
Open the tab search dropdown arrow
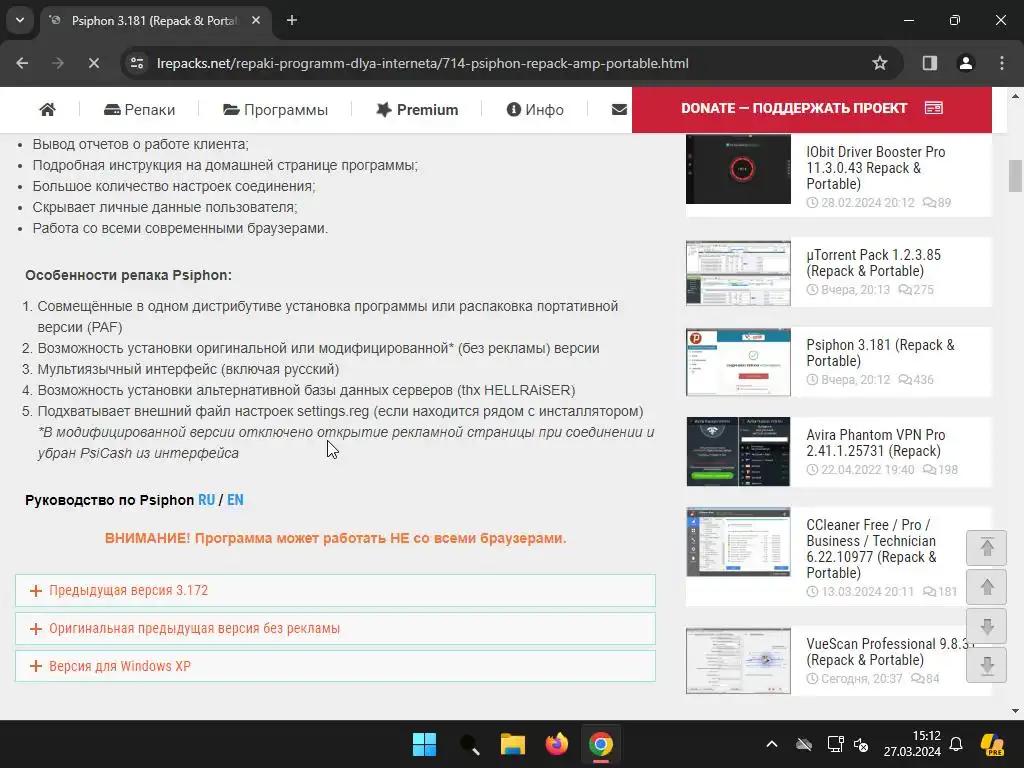coord(20,20)
